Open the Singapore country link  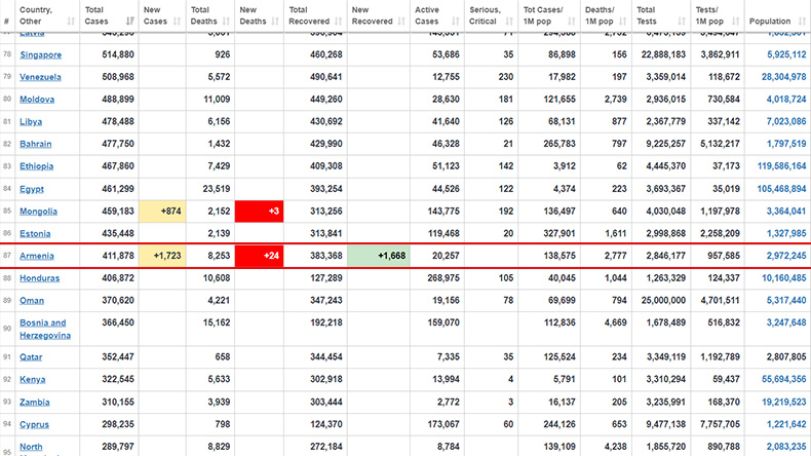tap(41, 55)
